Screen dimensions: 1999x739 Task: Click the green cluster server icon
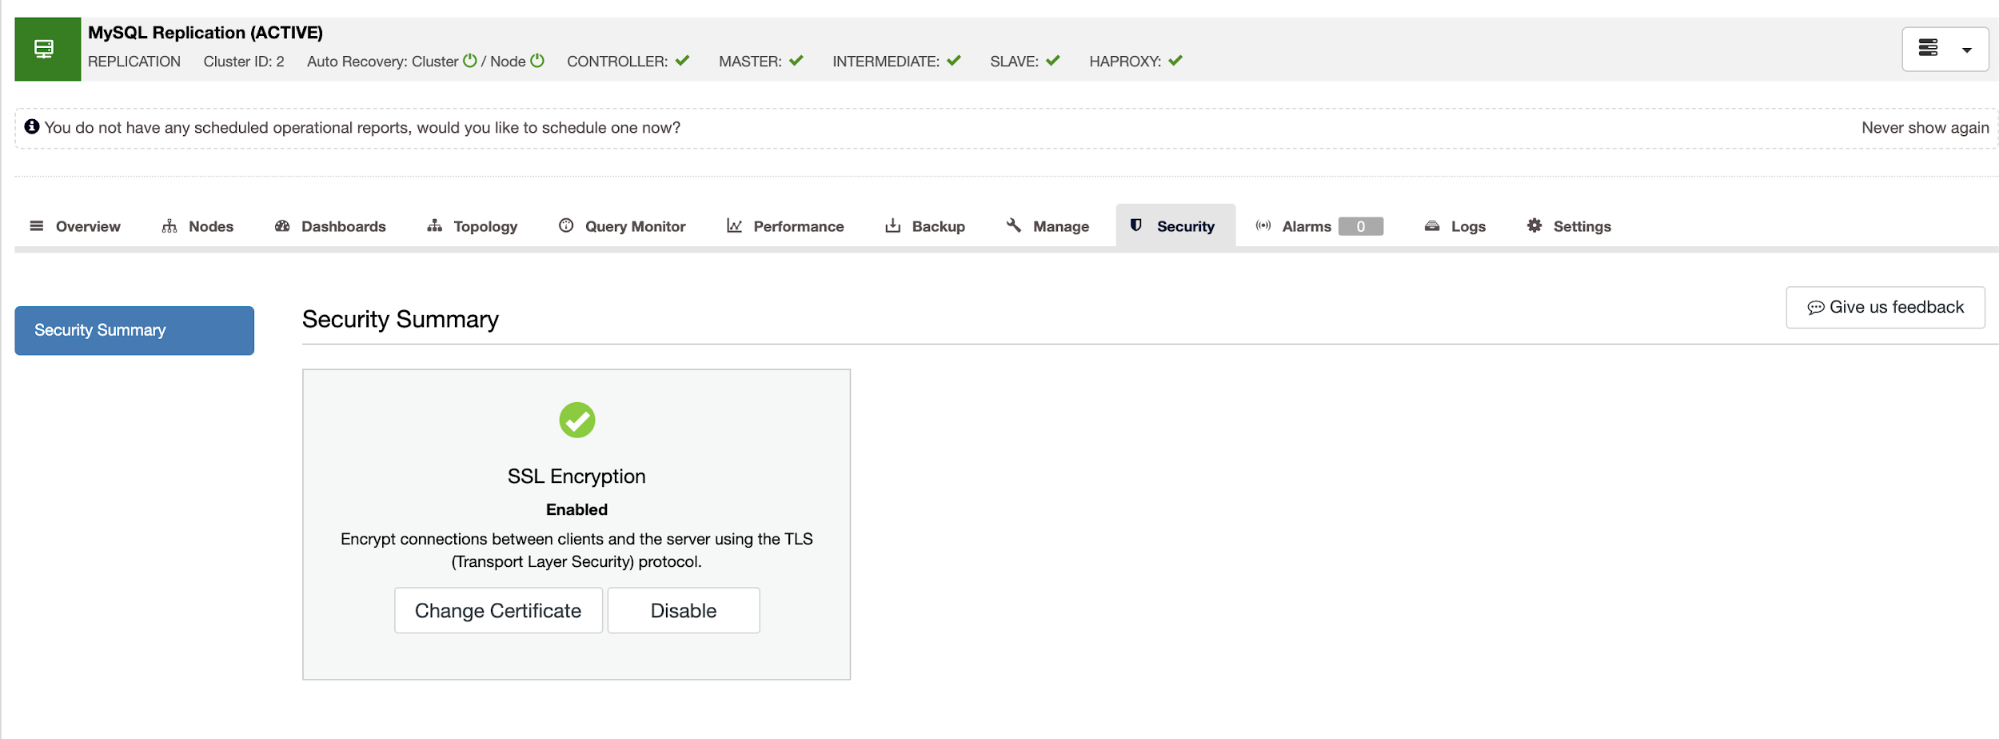[x=47, y=49]
